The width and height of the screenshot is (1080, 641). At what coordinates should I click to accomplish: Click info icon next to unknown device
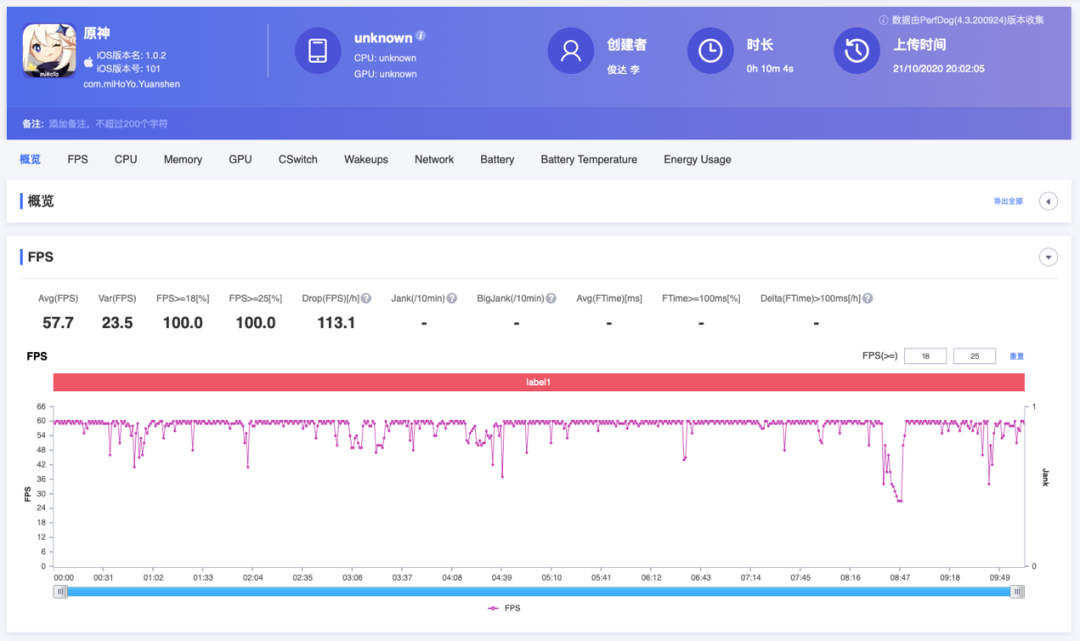tap(421, 36)
